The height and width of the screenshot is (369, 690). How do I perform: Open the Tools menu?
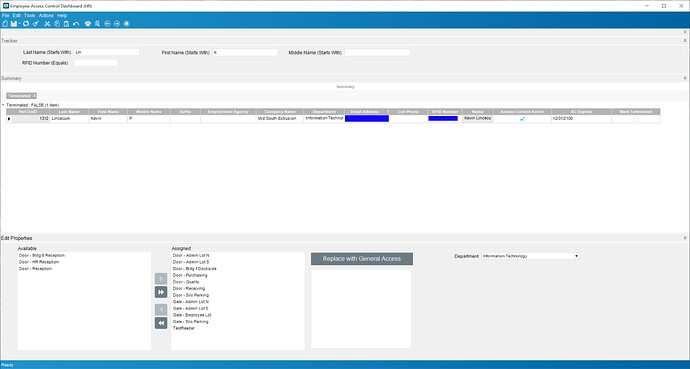29,15
